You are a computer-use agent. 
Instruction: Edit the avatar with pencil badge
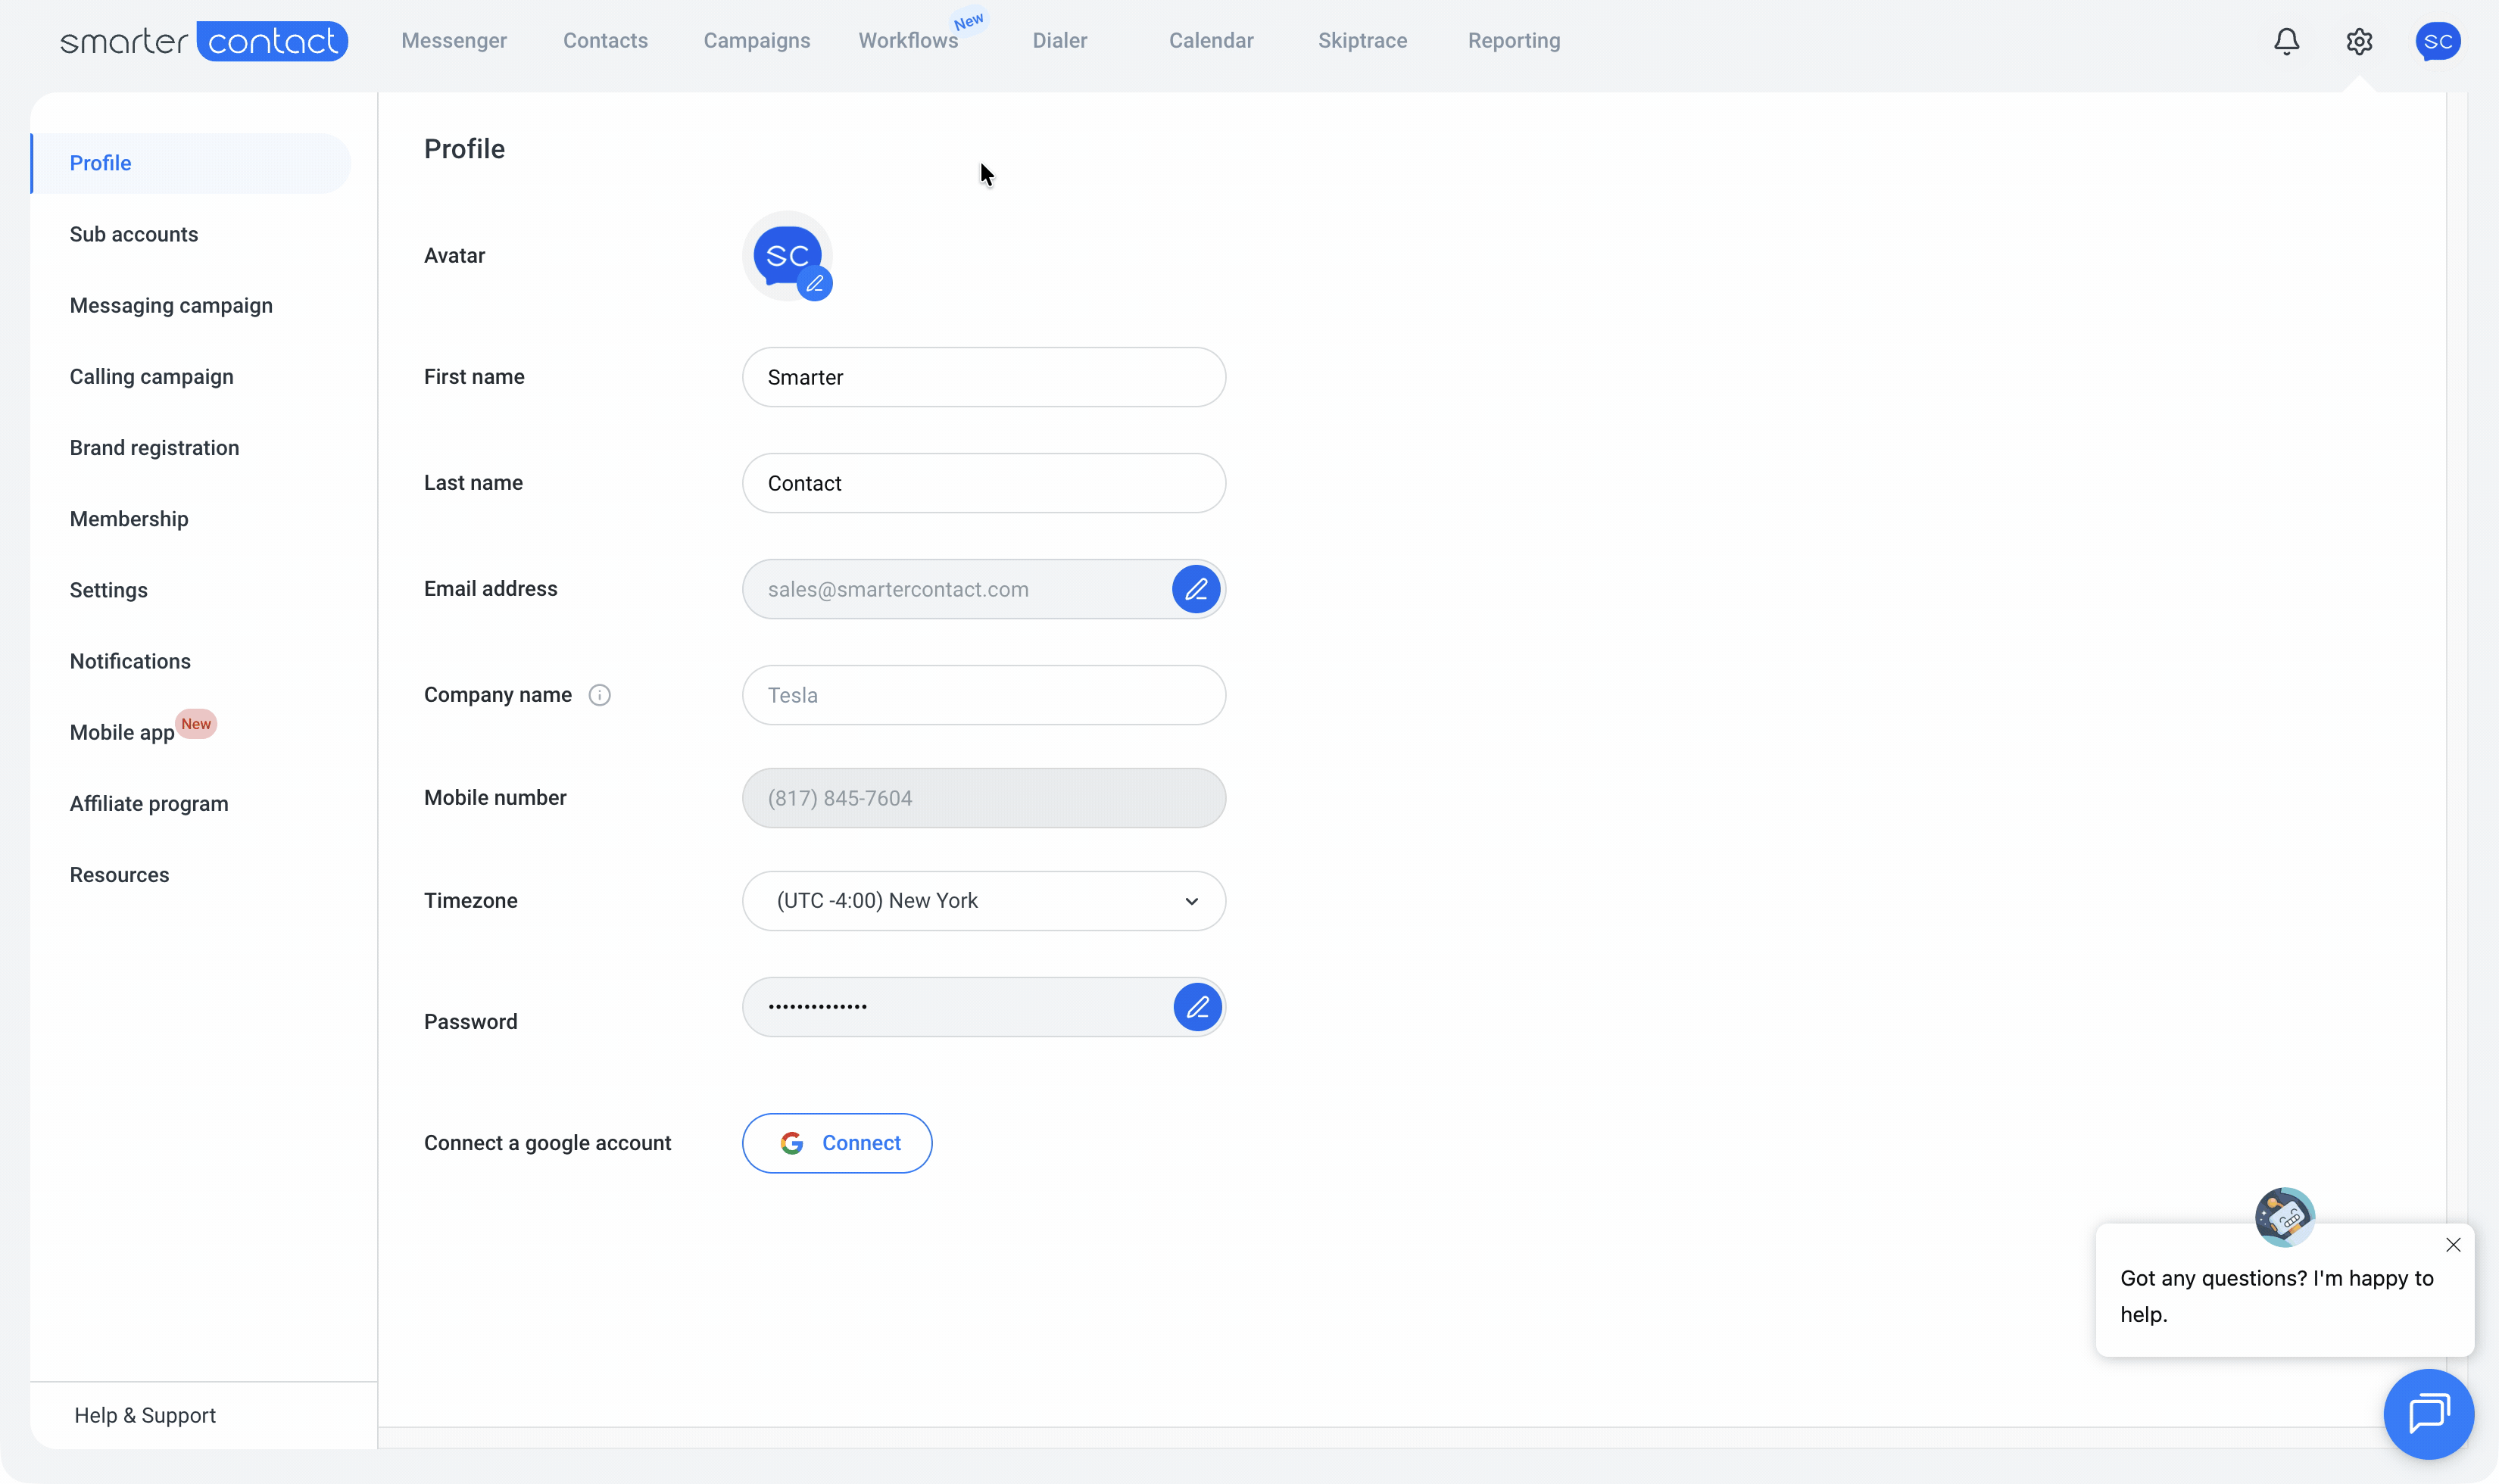pyautogui.click(x=815, y=284)
